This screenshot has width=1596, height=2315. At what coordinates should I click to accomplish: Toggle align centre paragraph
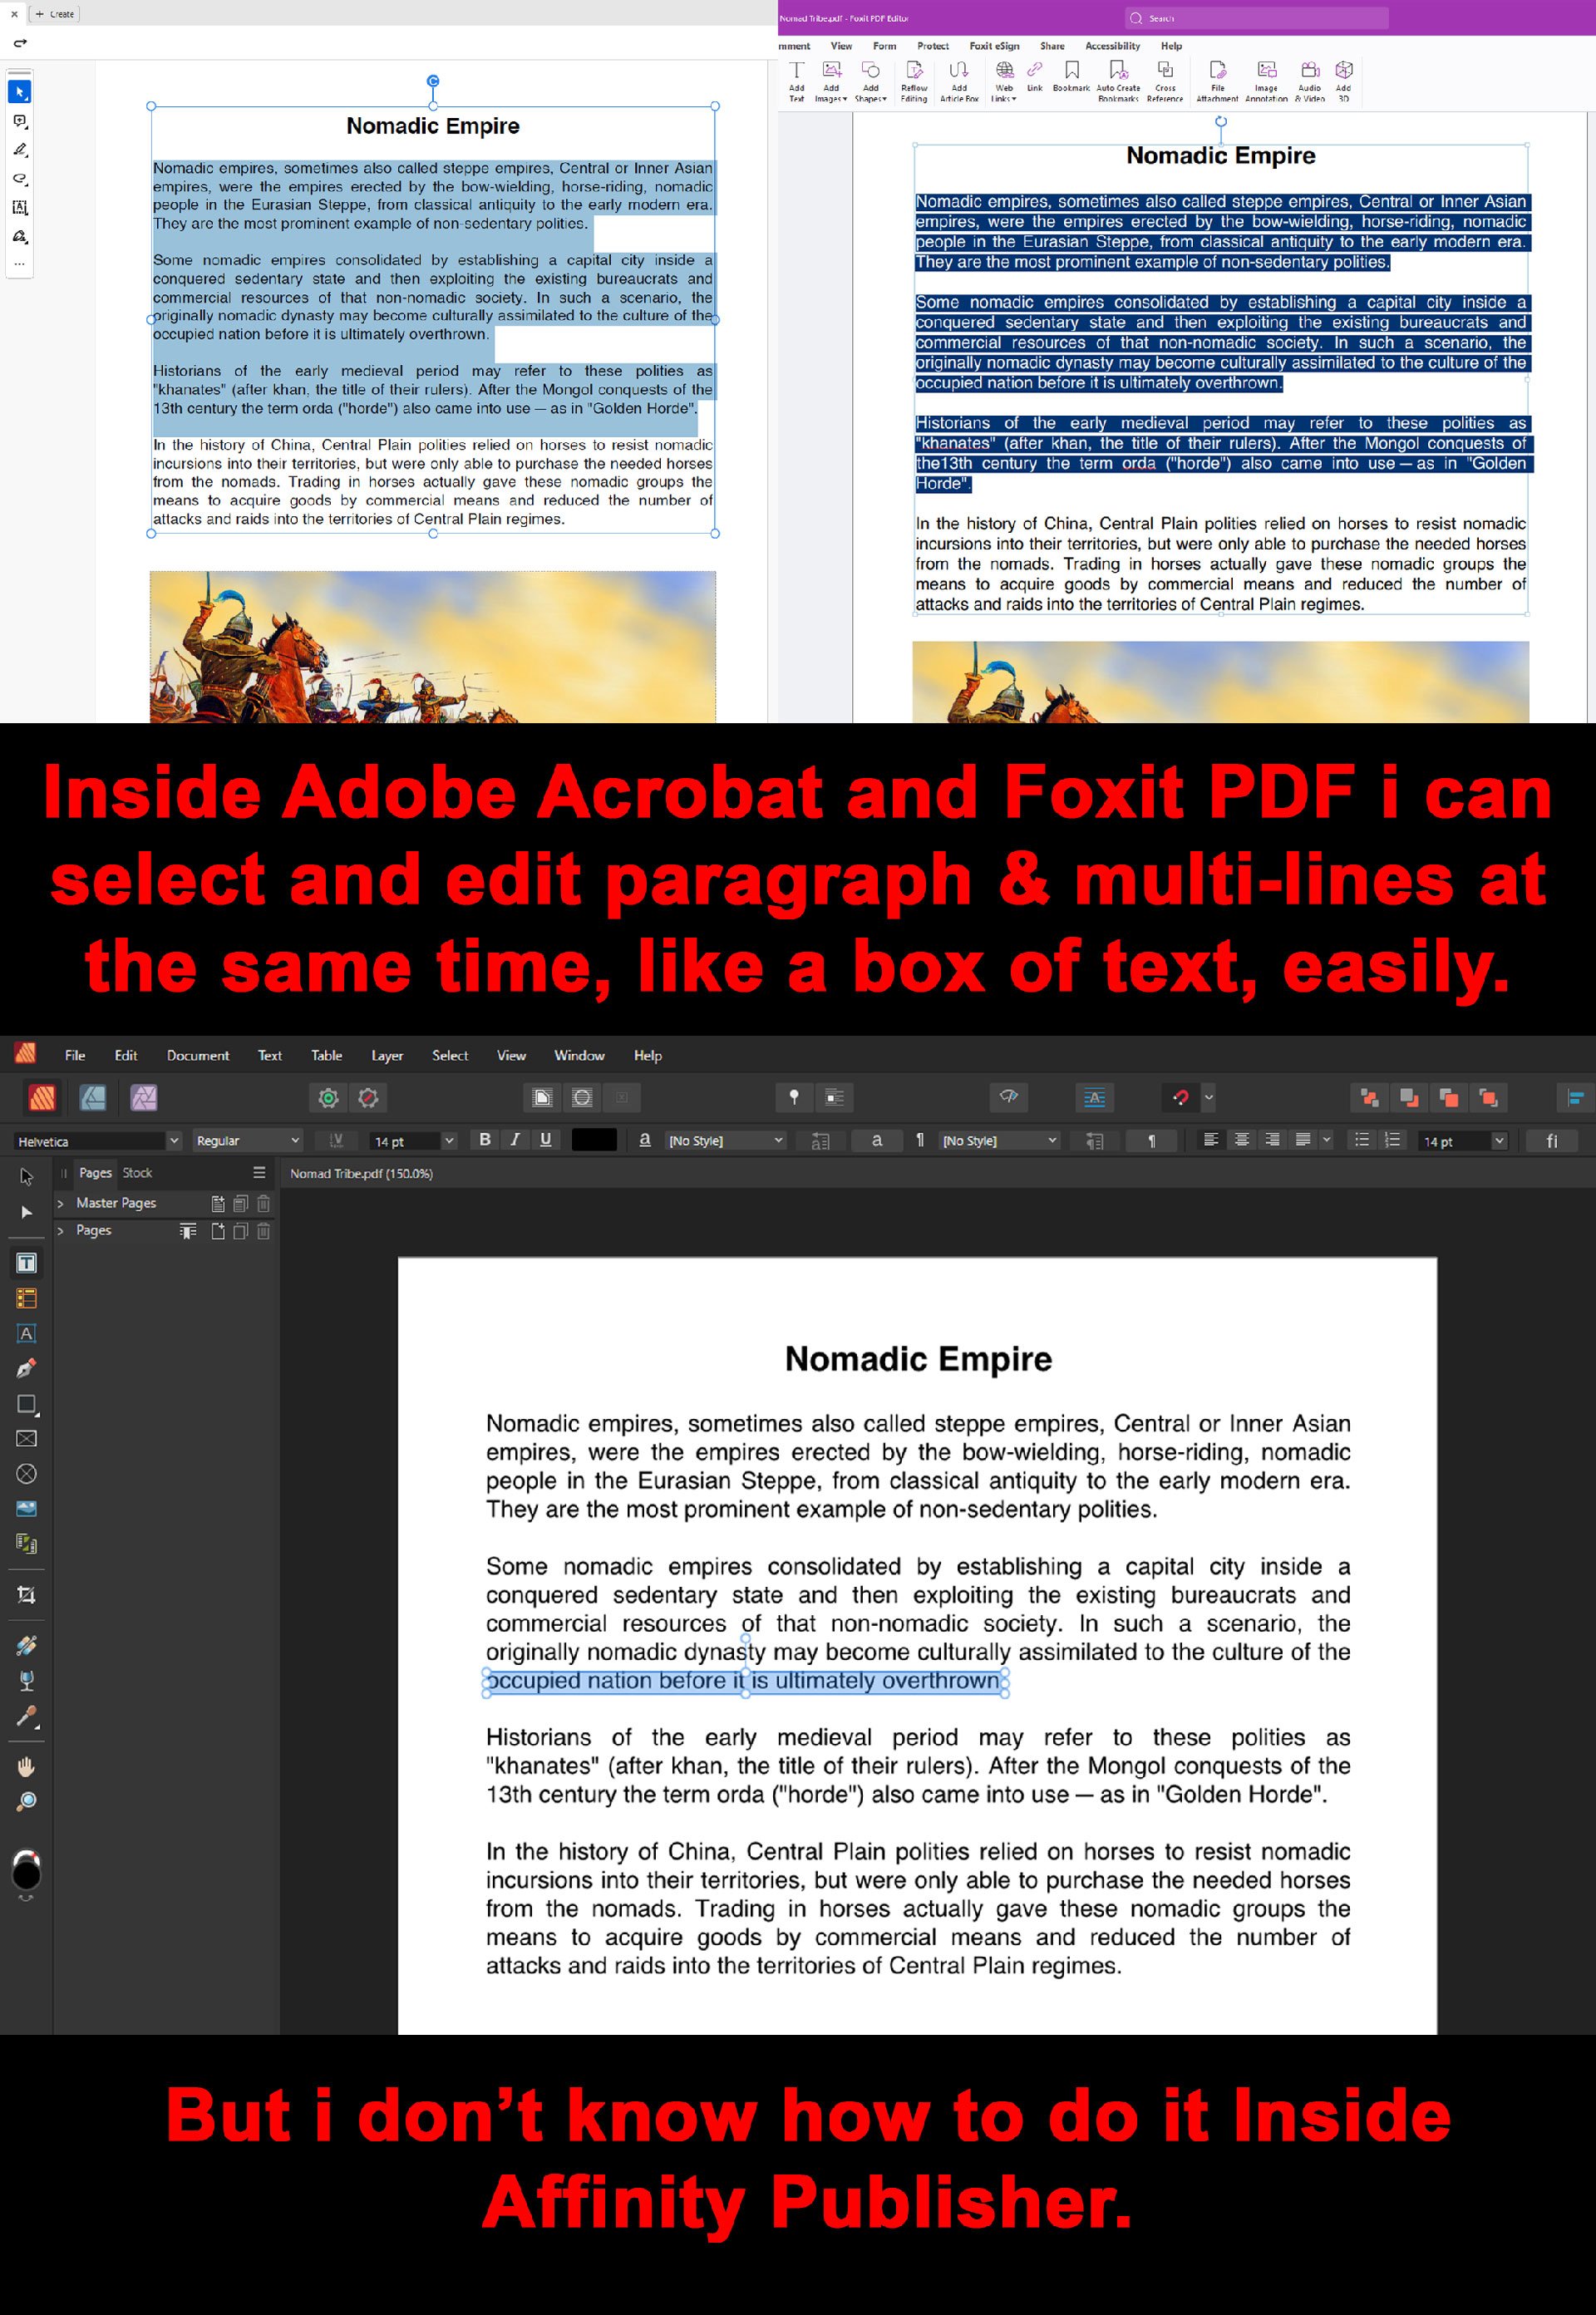pos(1242,1140)
